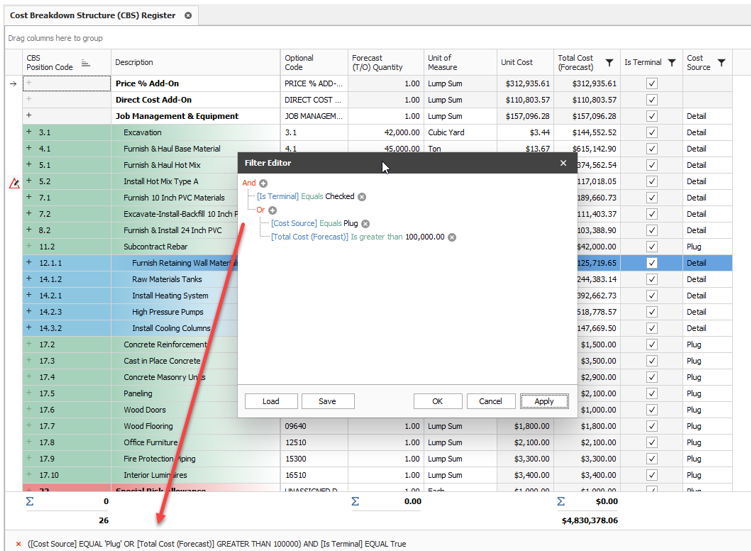The height and width of the screenshot is (551, 751).
Task: Click the Apply button in Filter Editor
Action: click(544, 401)
